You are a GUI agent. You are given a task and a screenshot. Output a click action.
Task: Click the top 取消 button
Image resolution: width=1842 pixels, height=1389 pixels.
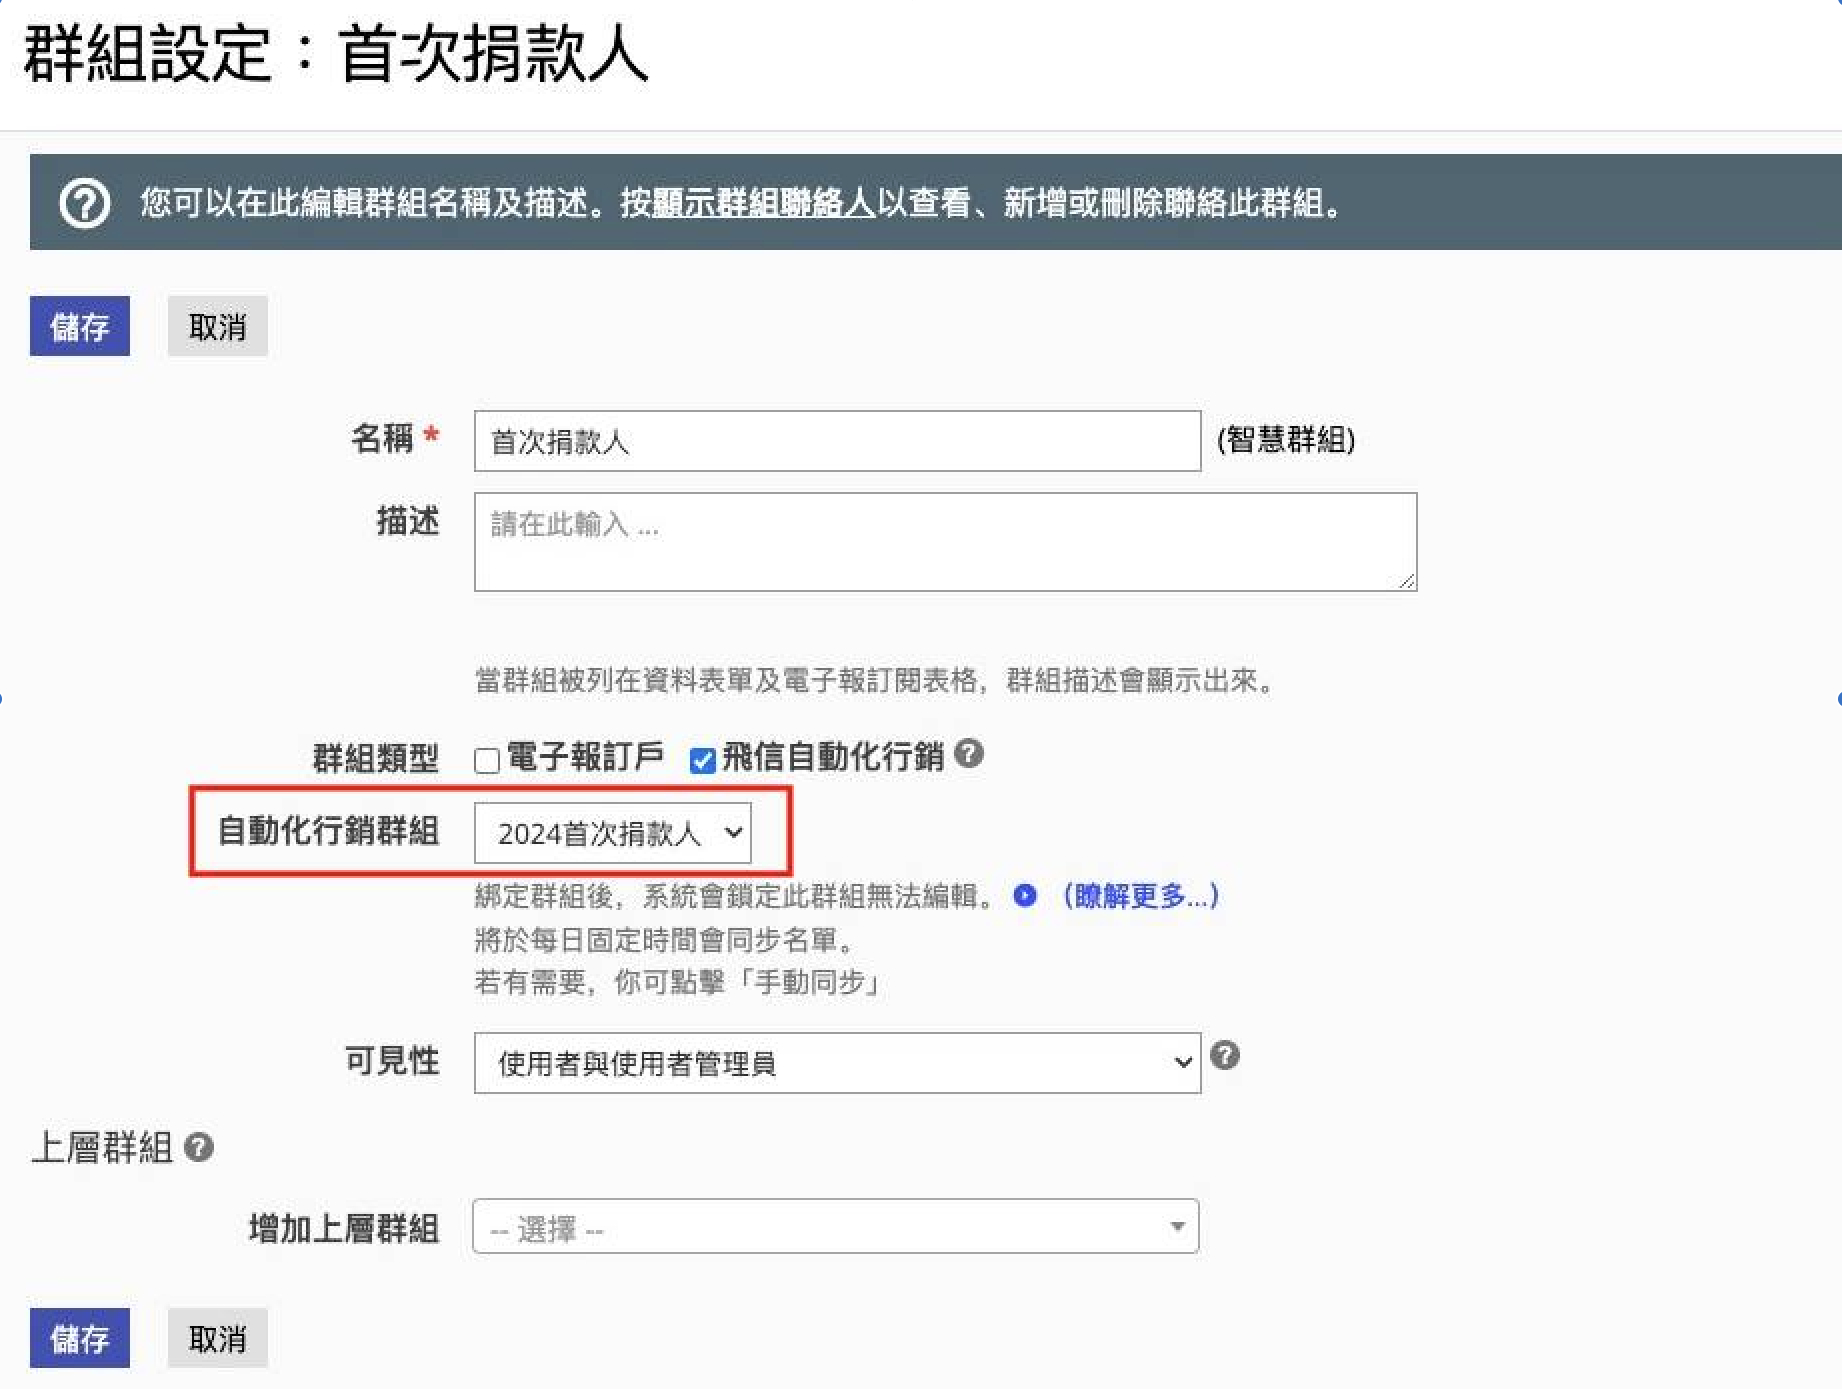(218, 326)
